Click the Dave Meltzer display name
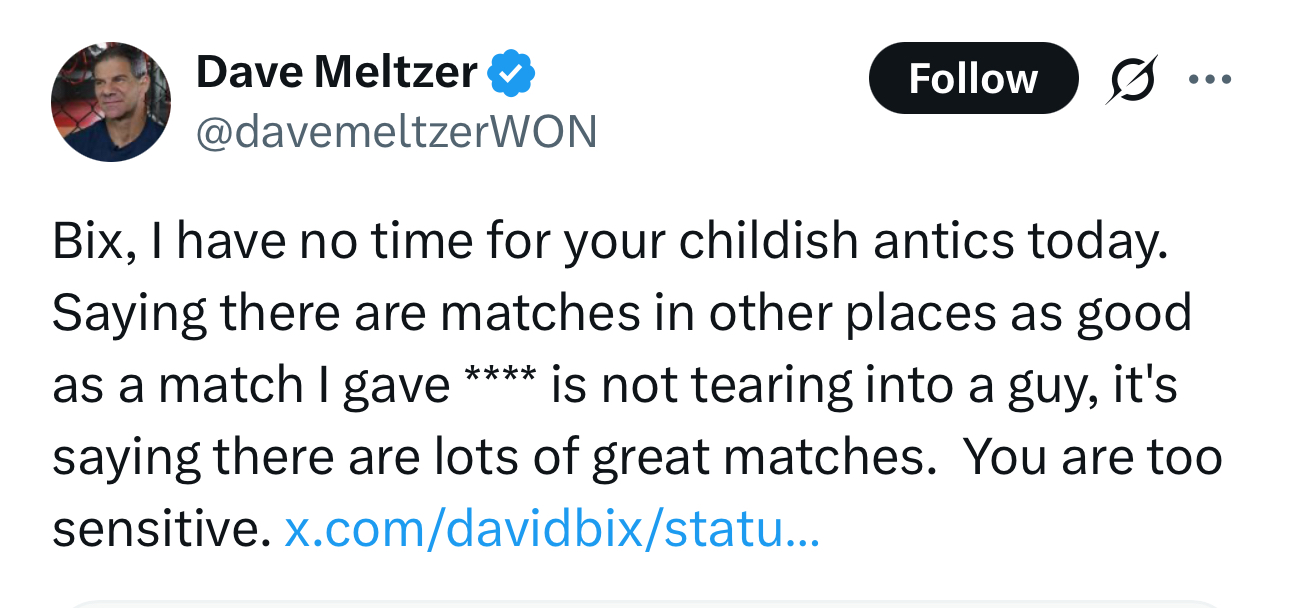The height and width of the screenshot is (608, 1290). tap(336, 72)
